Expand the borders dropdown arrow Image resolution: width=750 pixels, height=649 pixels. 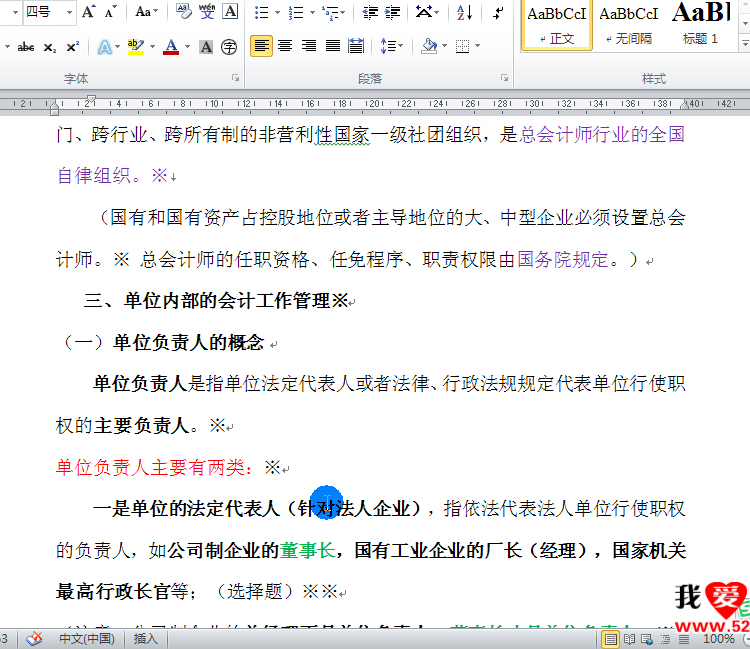477,46
